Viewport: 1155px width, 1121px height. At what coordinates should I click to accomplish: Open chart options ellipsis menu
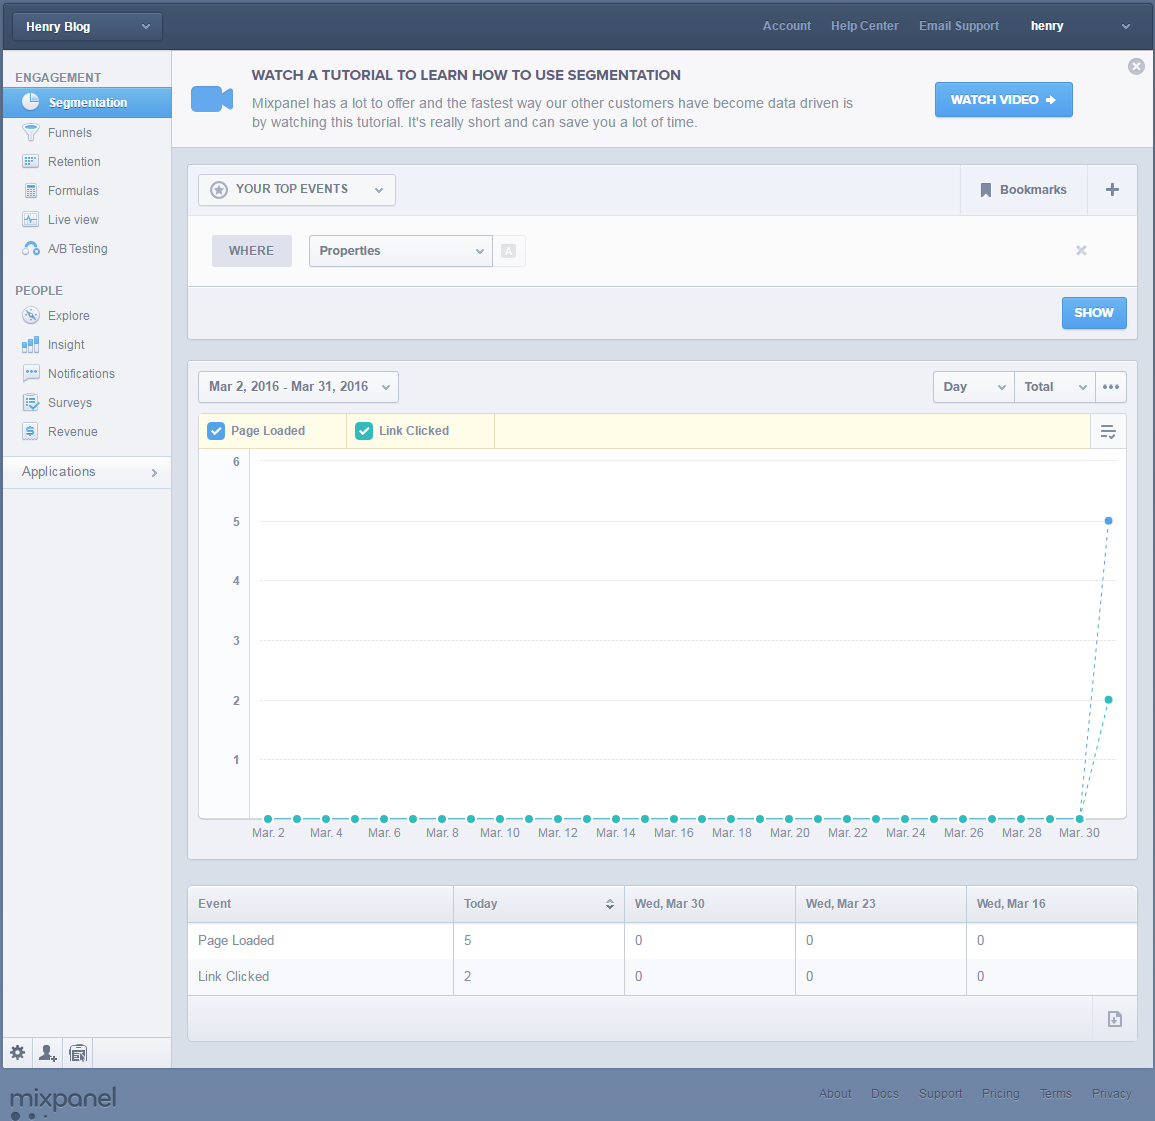click(x=1111, y=387)
